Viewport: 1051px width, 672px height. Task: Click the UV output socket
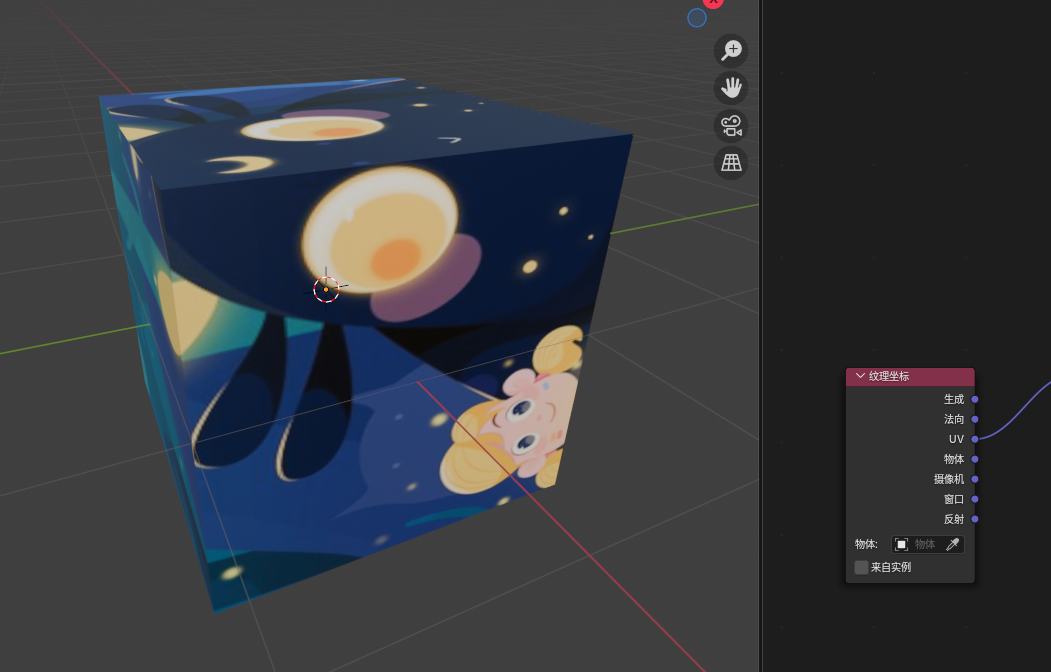click(x=975, y=439)
